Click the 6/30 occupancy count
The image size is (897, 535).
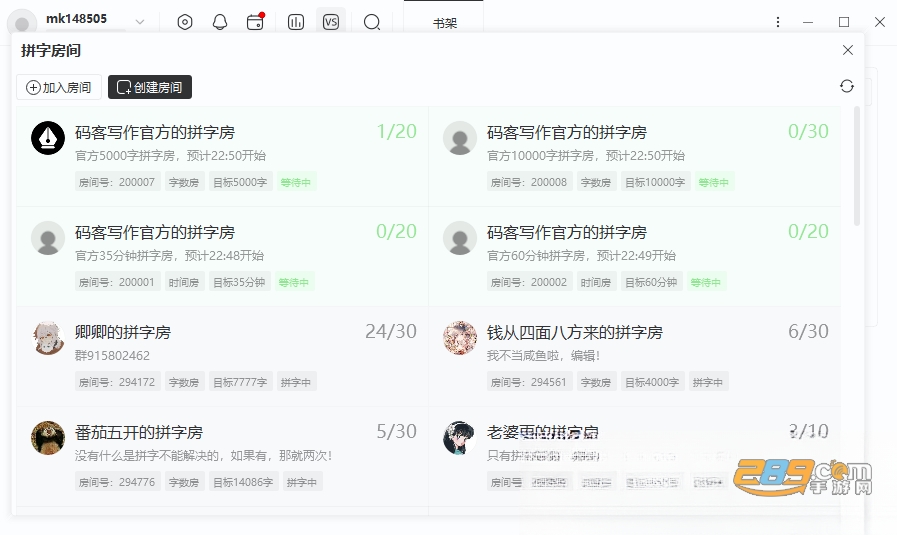(808, 331)
